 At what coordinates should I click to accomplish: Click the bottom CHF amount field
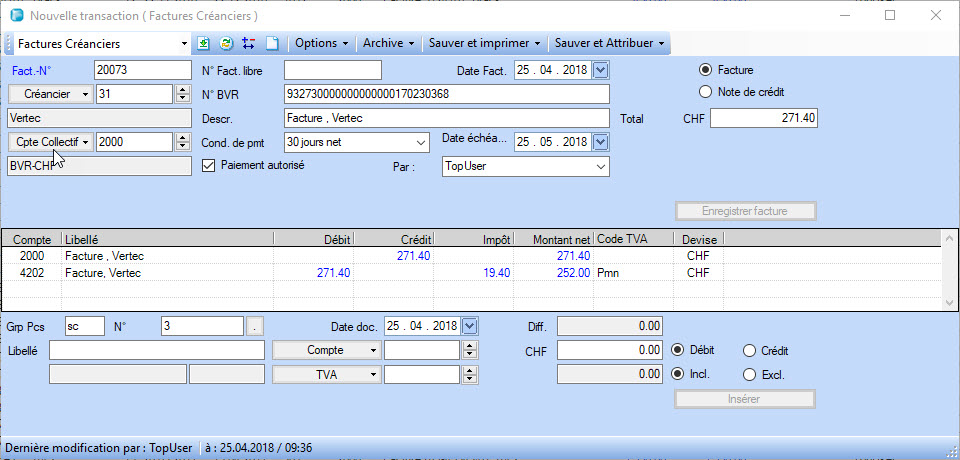[610, 350]
